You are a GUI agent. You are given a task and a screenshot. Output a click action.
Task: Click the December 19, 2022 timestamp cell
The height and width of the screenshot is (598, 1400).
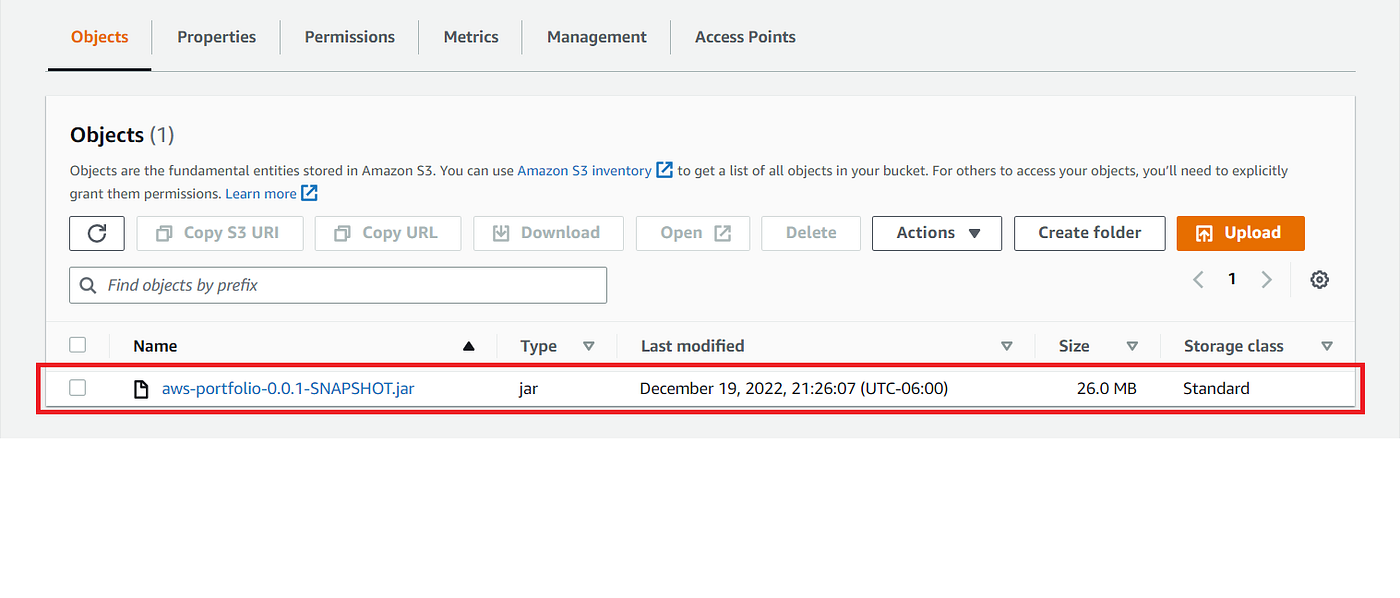pos(794,389)
